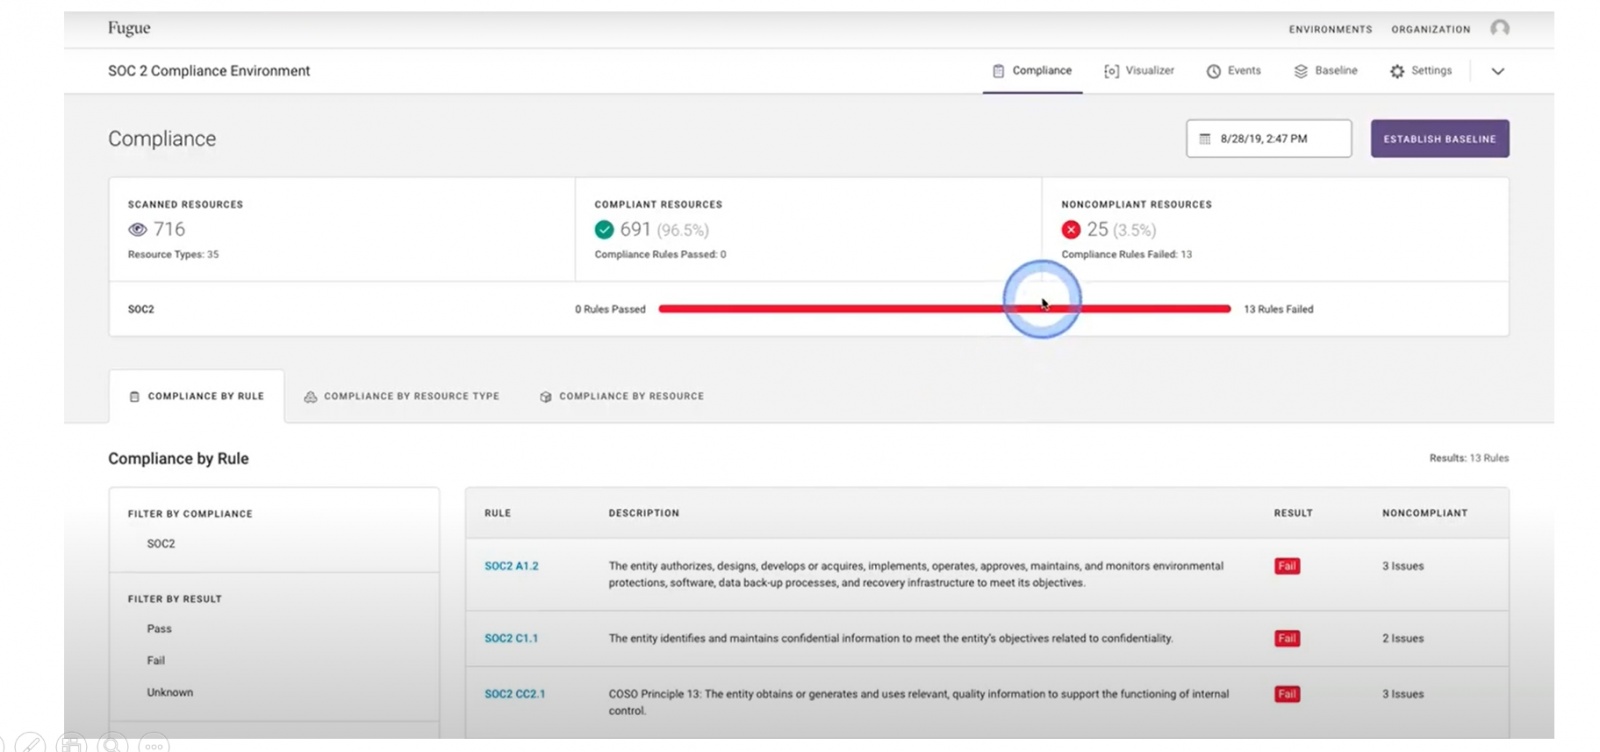Click the Baseline layers icon
This screenshot has height=752, width=1600.
tap(1300, 71)
